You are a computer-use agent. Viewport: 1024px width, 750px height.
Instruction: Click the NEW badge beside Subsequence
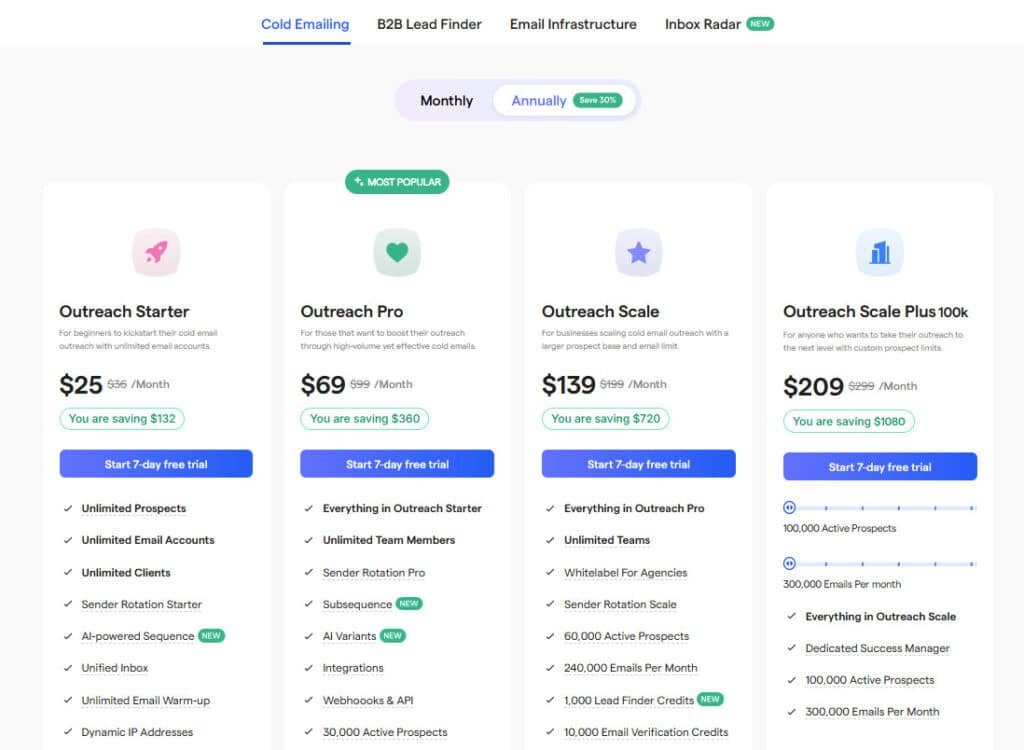point(409,604)
